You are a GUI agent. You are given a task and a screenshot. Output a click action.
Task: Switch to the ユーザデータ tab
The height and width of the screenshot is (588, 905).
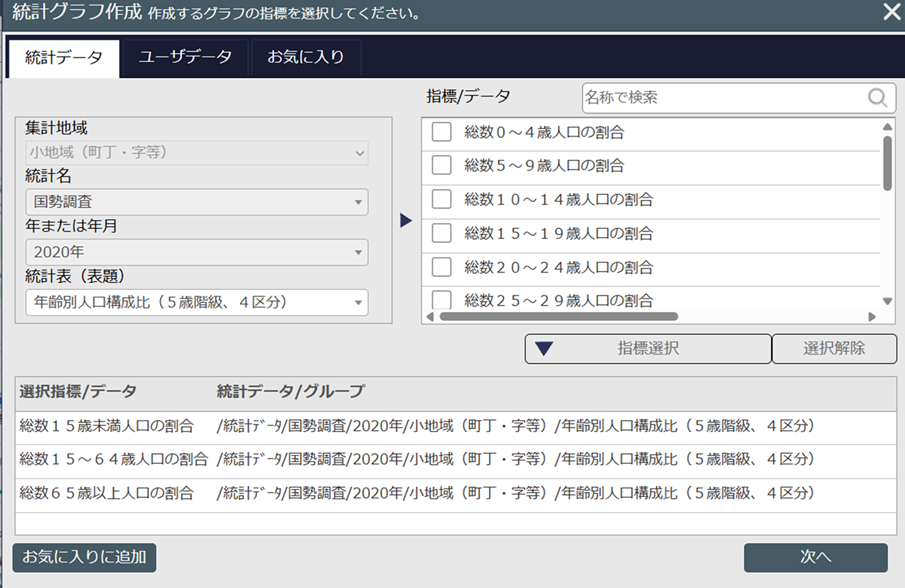coord(185,58)
